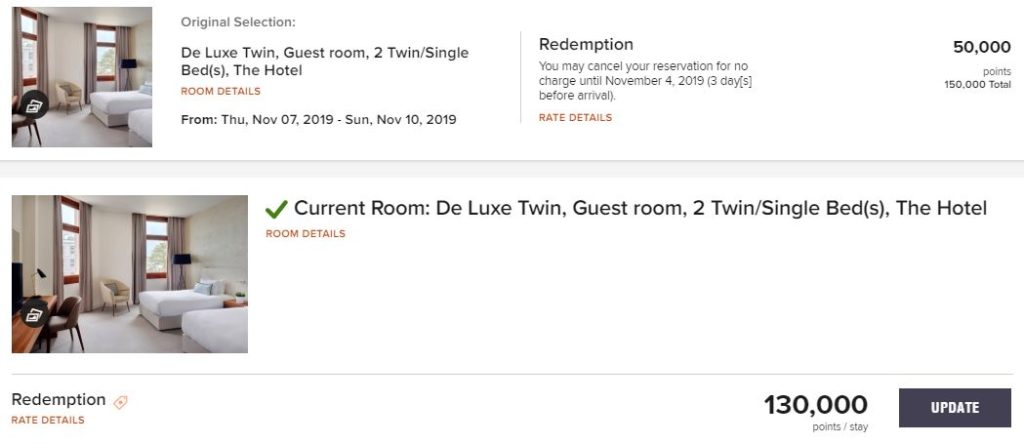
Task: Open Room Details under Original Selection
Action: point(221,91)
